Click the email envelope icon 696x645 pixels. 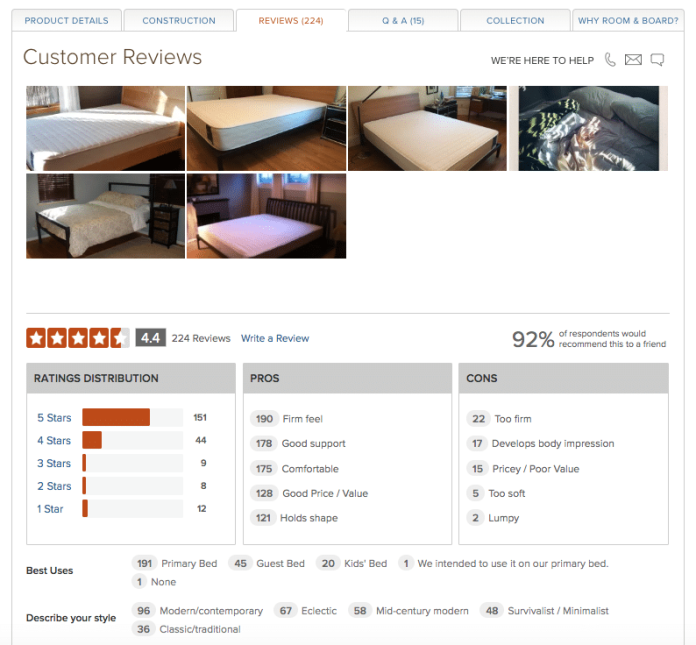click(633, 59)
